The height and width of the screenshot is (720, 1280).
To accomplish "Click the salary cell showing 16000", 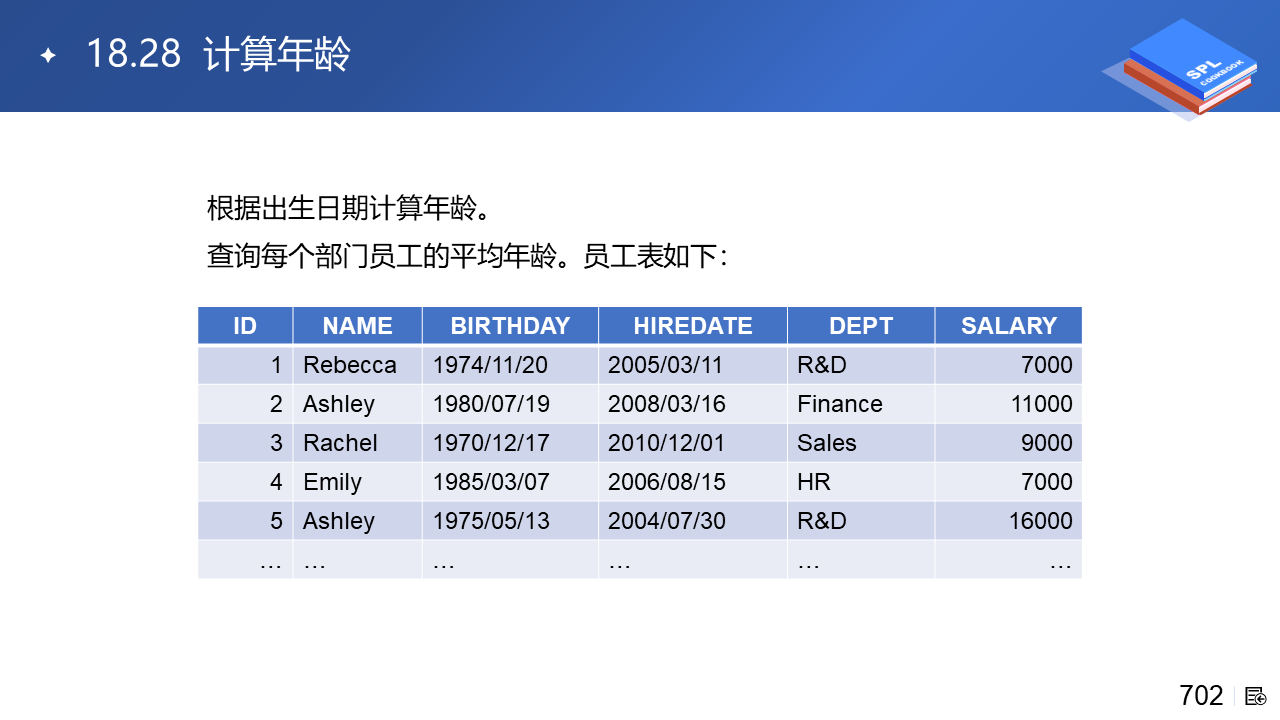I will [1040, 521].
